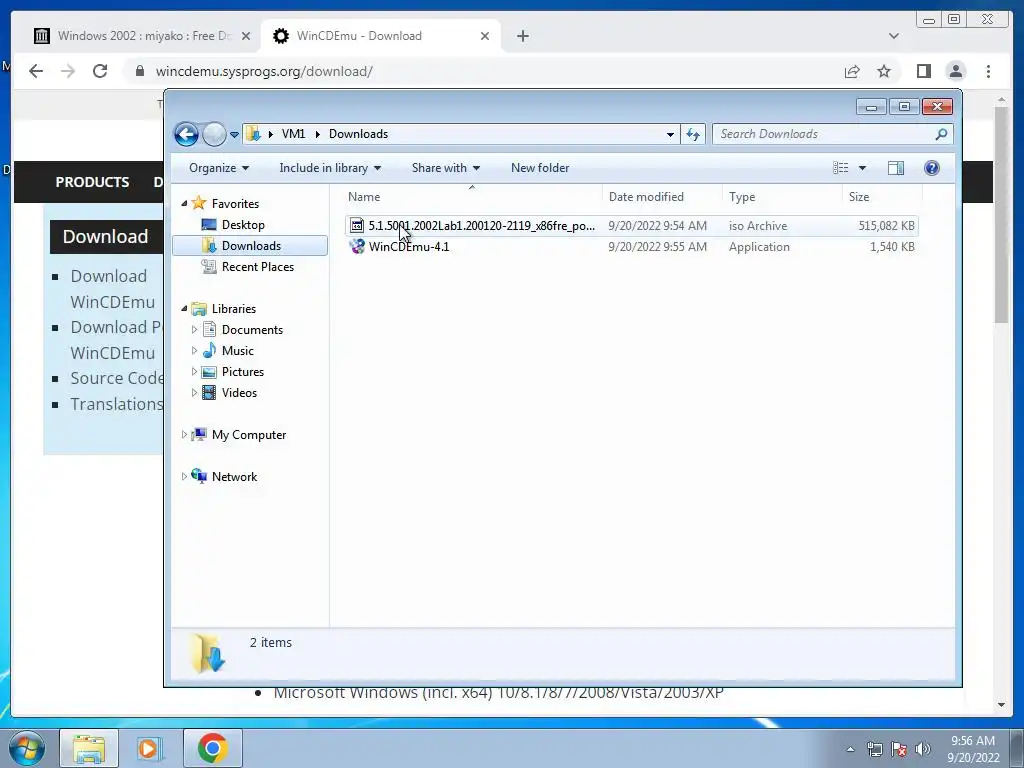
Task: Select Downloads under Favorites
Action: click(x=250, y=246)
